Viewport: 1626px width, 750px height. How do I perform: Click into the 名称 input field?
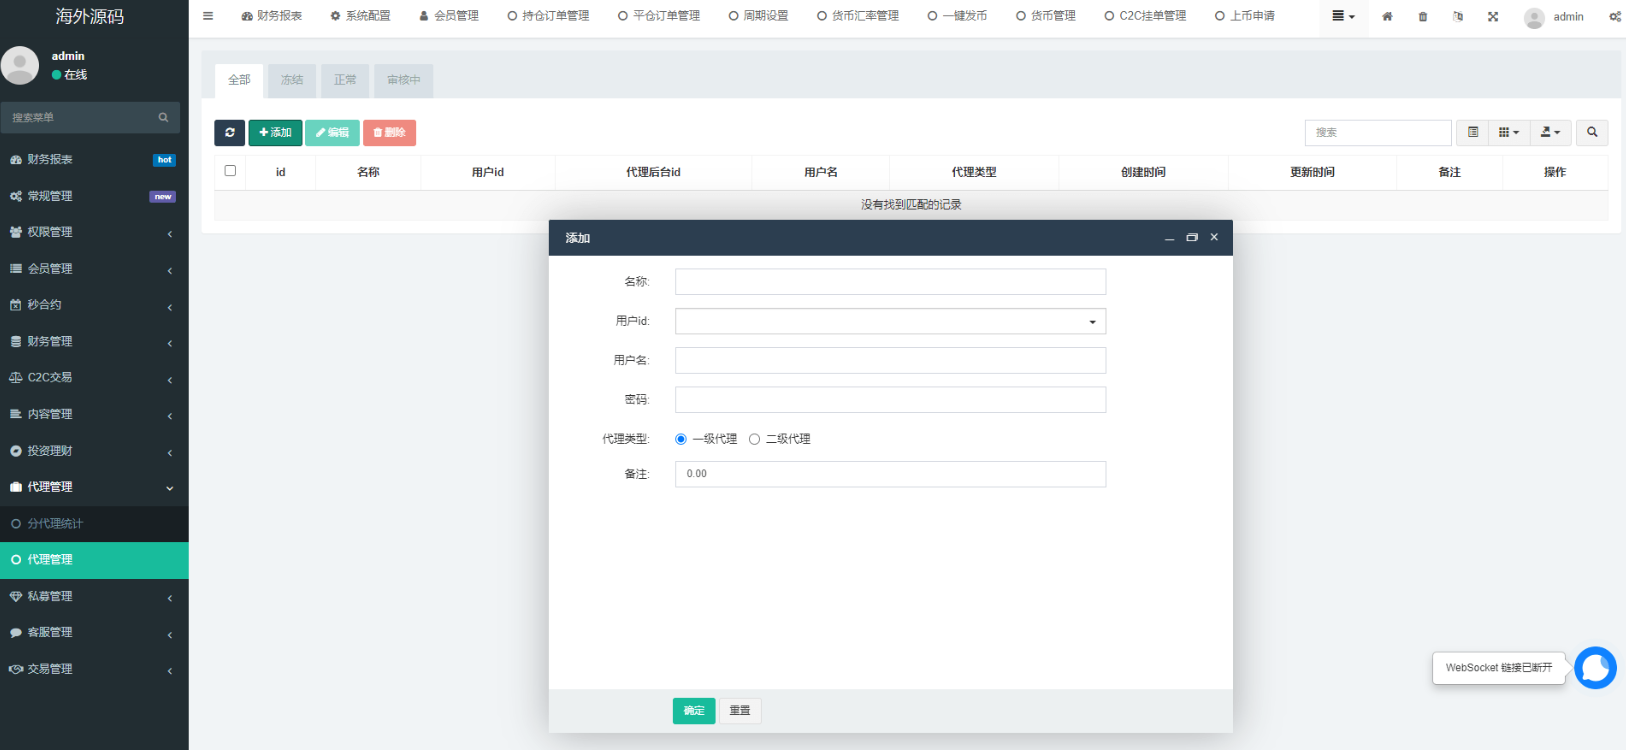[x=890, y=282]
